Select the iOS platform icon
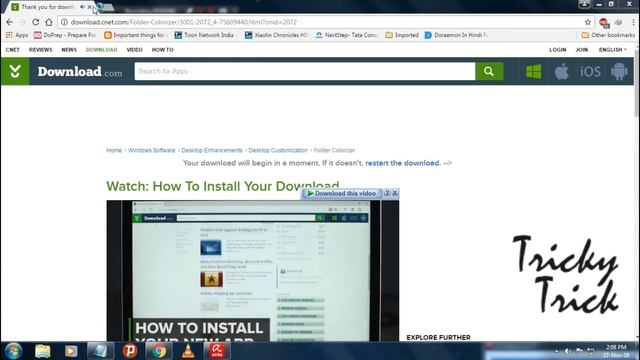 tap(590, 72)
